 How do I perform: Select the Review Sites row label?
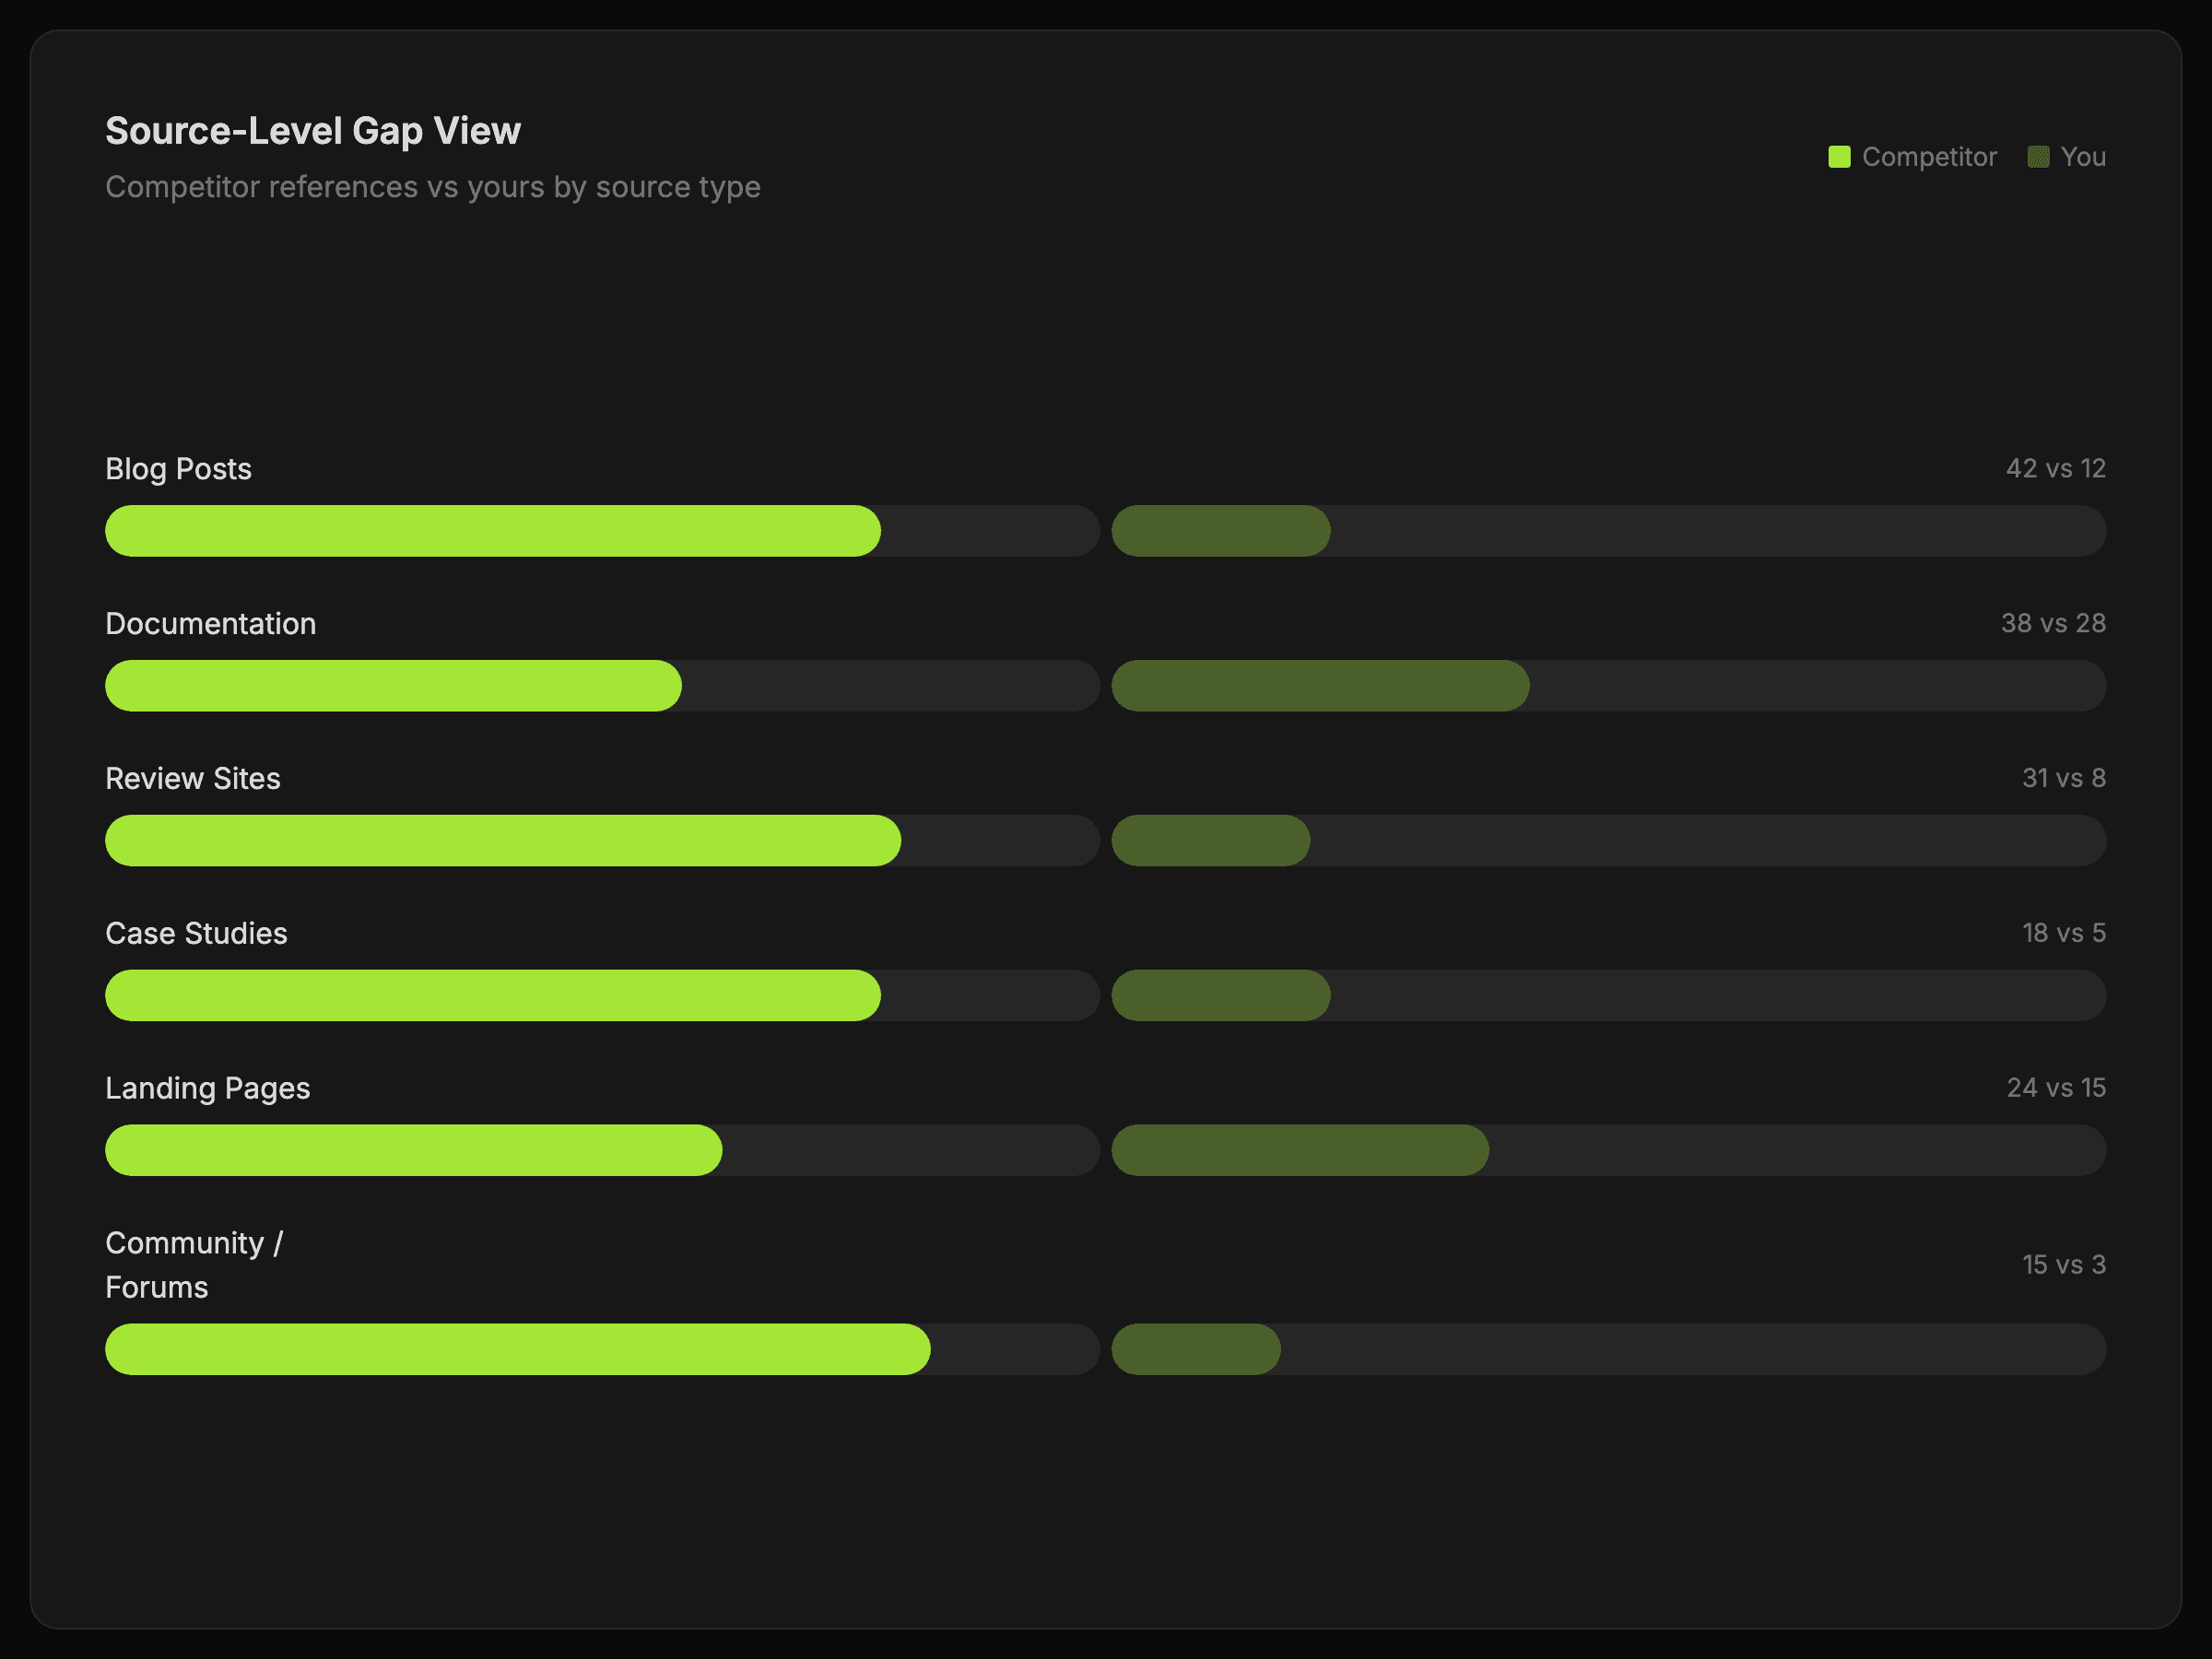(193, 779)
